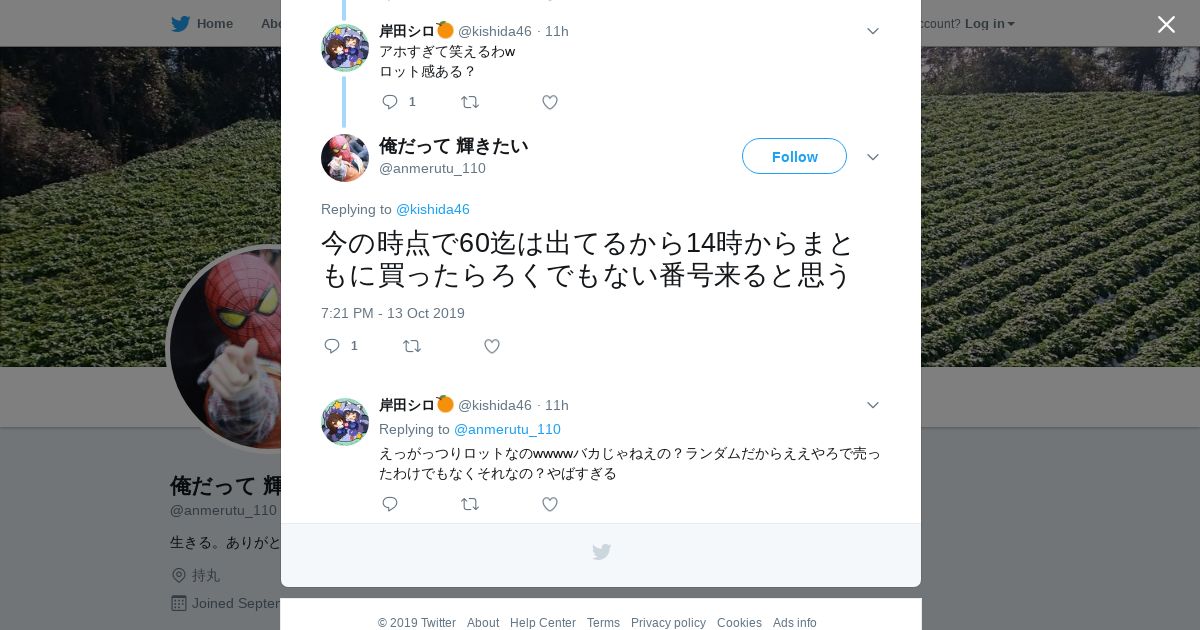Like the main tweet with the heart icon
Image resolution: width=1200 pixels, height=630 pixels.
tap(492, 346)
